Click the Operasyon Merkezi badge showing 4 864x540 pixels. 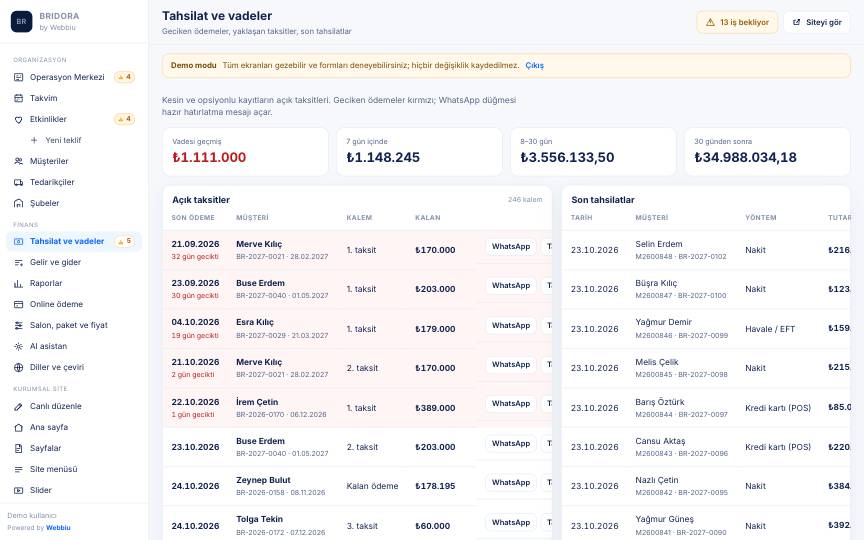(125, 77)
